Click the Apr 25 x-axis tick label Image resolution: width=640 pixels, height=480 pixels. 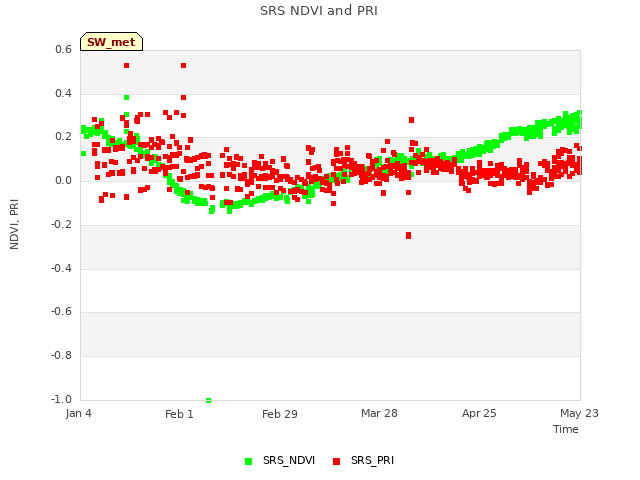pyautogui.click(x=479, y=413)
